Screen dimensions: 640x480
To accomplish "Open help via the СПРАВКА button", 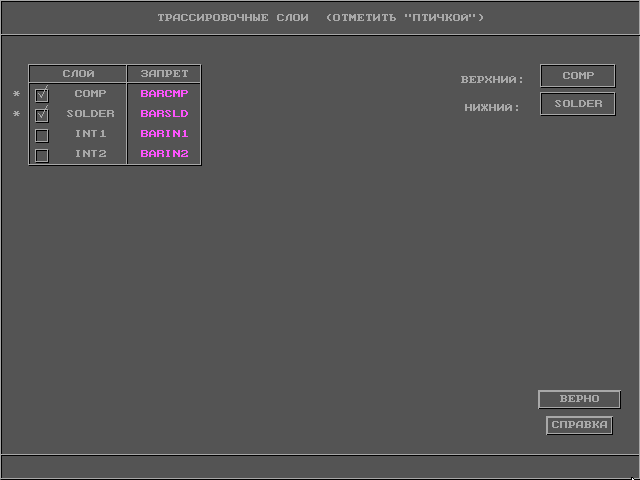I will [579, 425].
